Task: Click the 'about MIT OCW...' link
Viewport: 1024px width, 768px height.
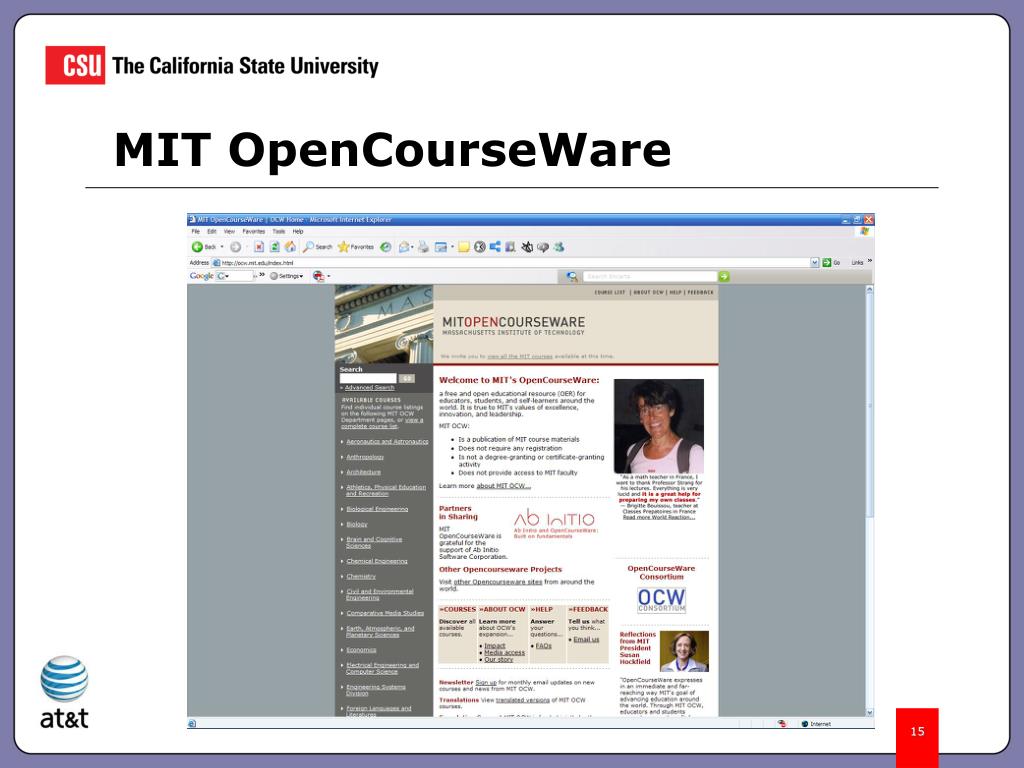Action: pos(504,486)
